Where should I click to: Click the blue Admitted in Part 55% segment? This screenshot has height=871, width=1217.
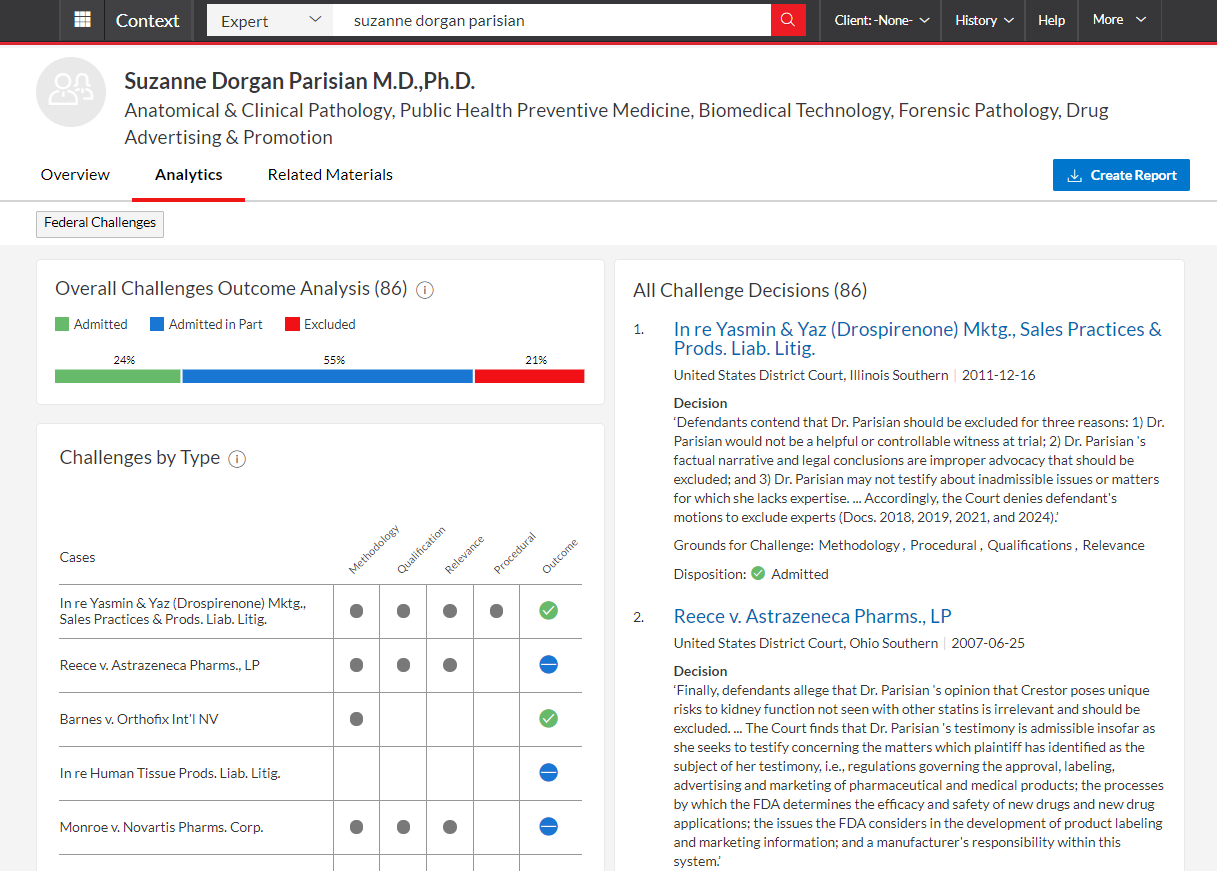[327, 376]
